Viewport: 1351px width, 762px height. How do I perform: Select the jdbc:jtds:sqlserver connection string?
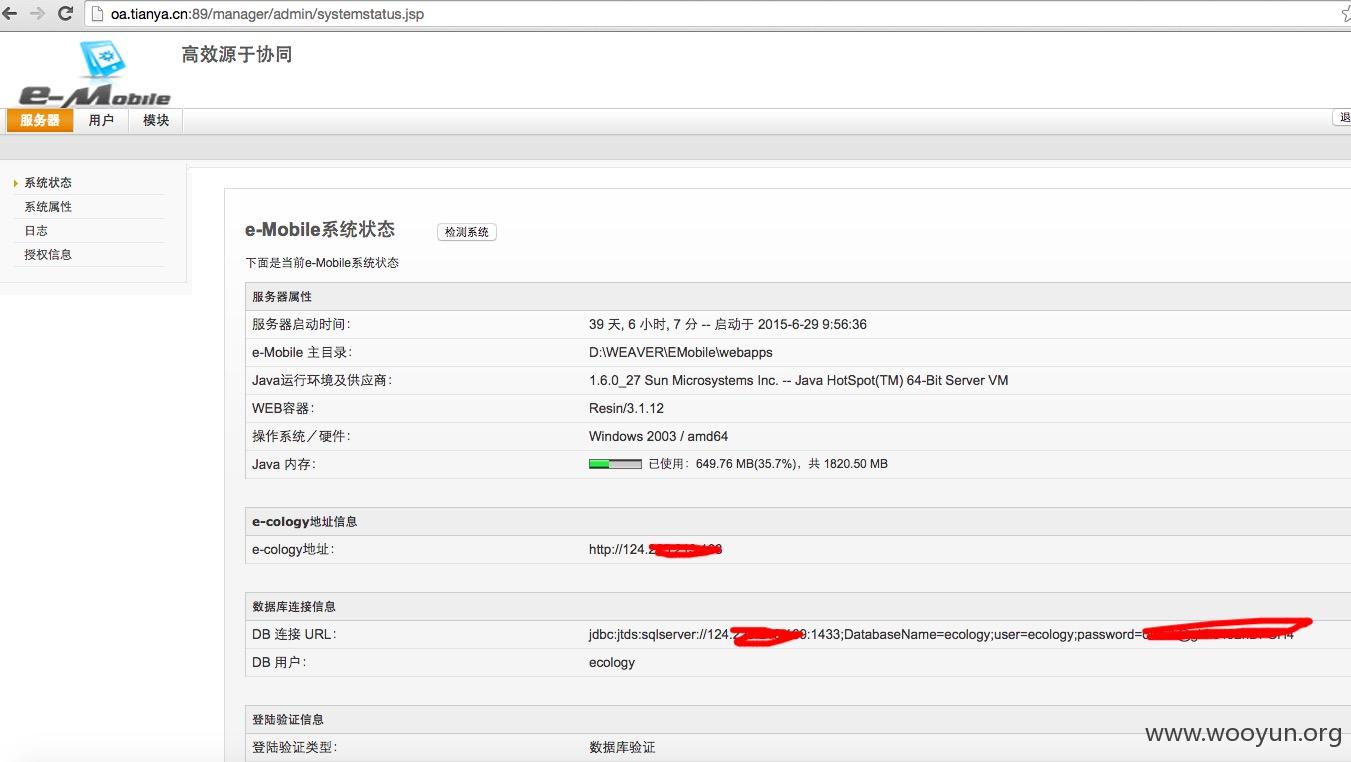(x=941, y=635)
